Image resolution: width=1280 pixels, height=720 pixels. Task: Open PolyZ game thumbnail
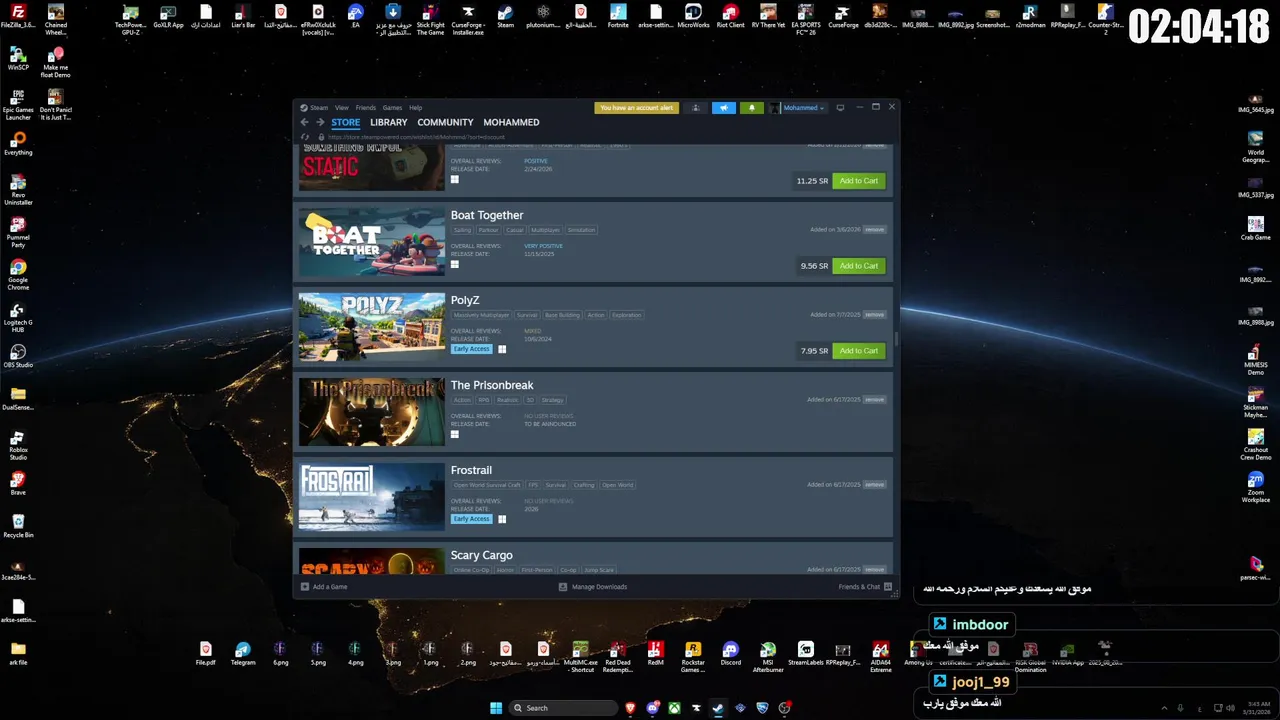click(372, 327)
